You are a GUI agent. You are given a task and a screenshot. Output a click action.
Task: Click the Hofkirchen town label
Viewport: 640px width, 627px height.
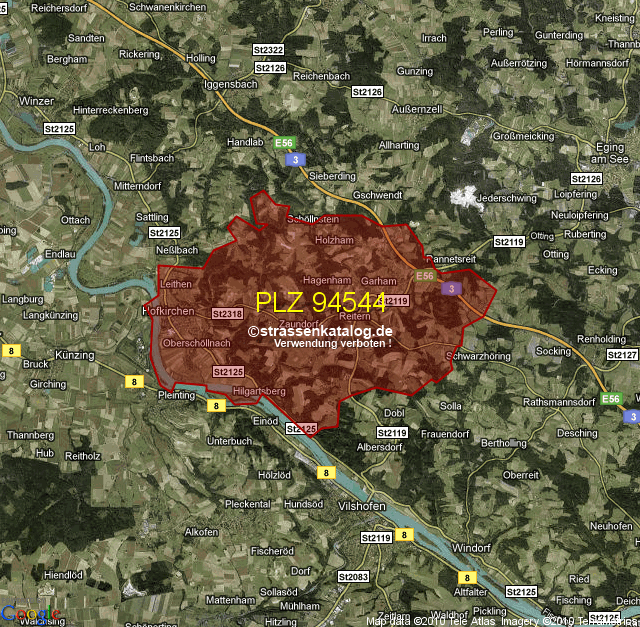tap(169, 311)
